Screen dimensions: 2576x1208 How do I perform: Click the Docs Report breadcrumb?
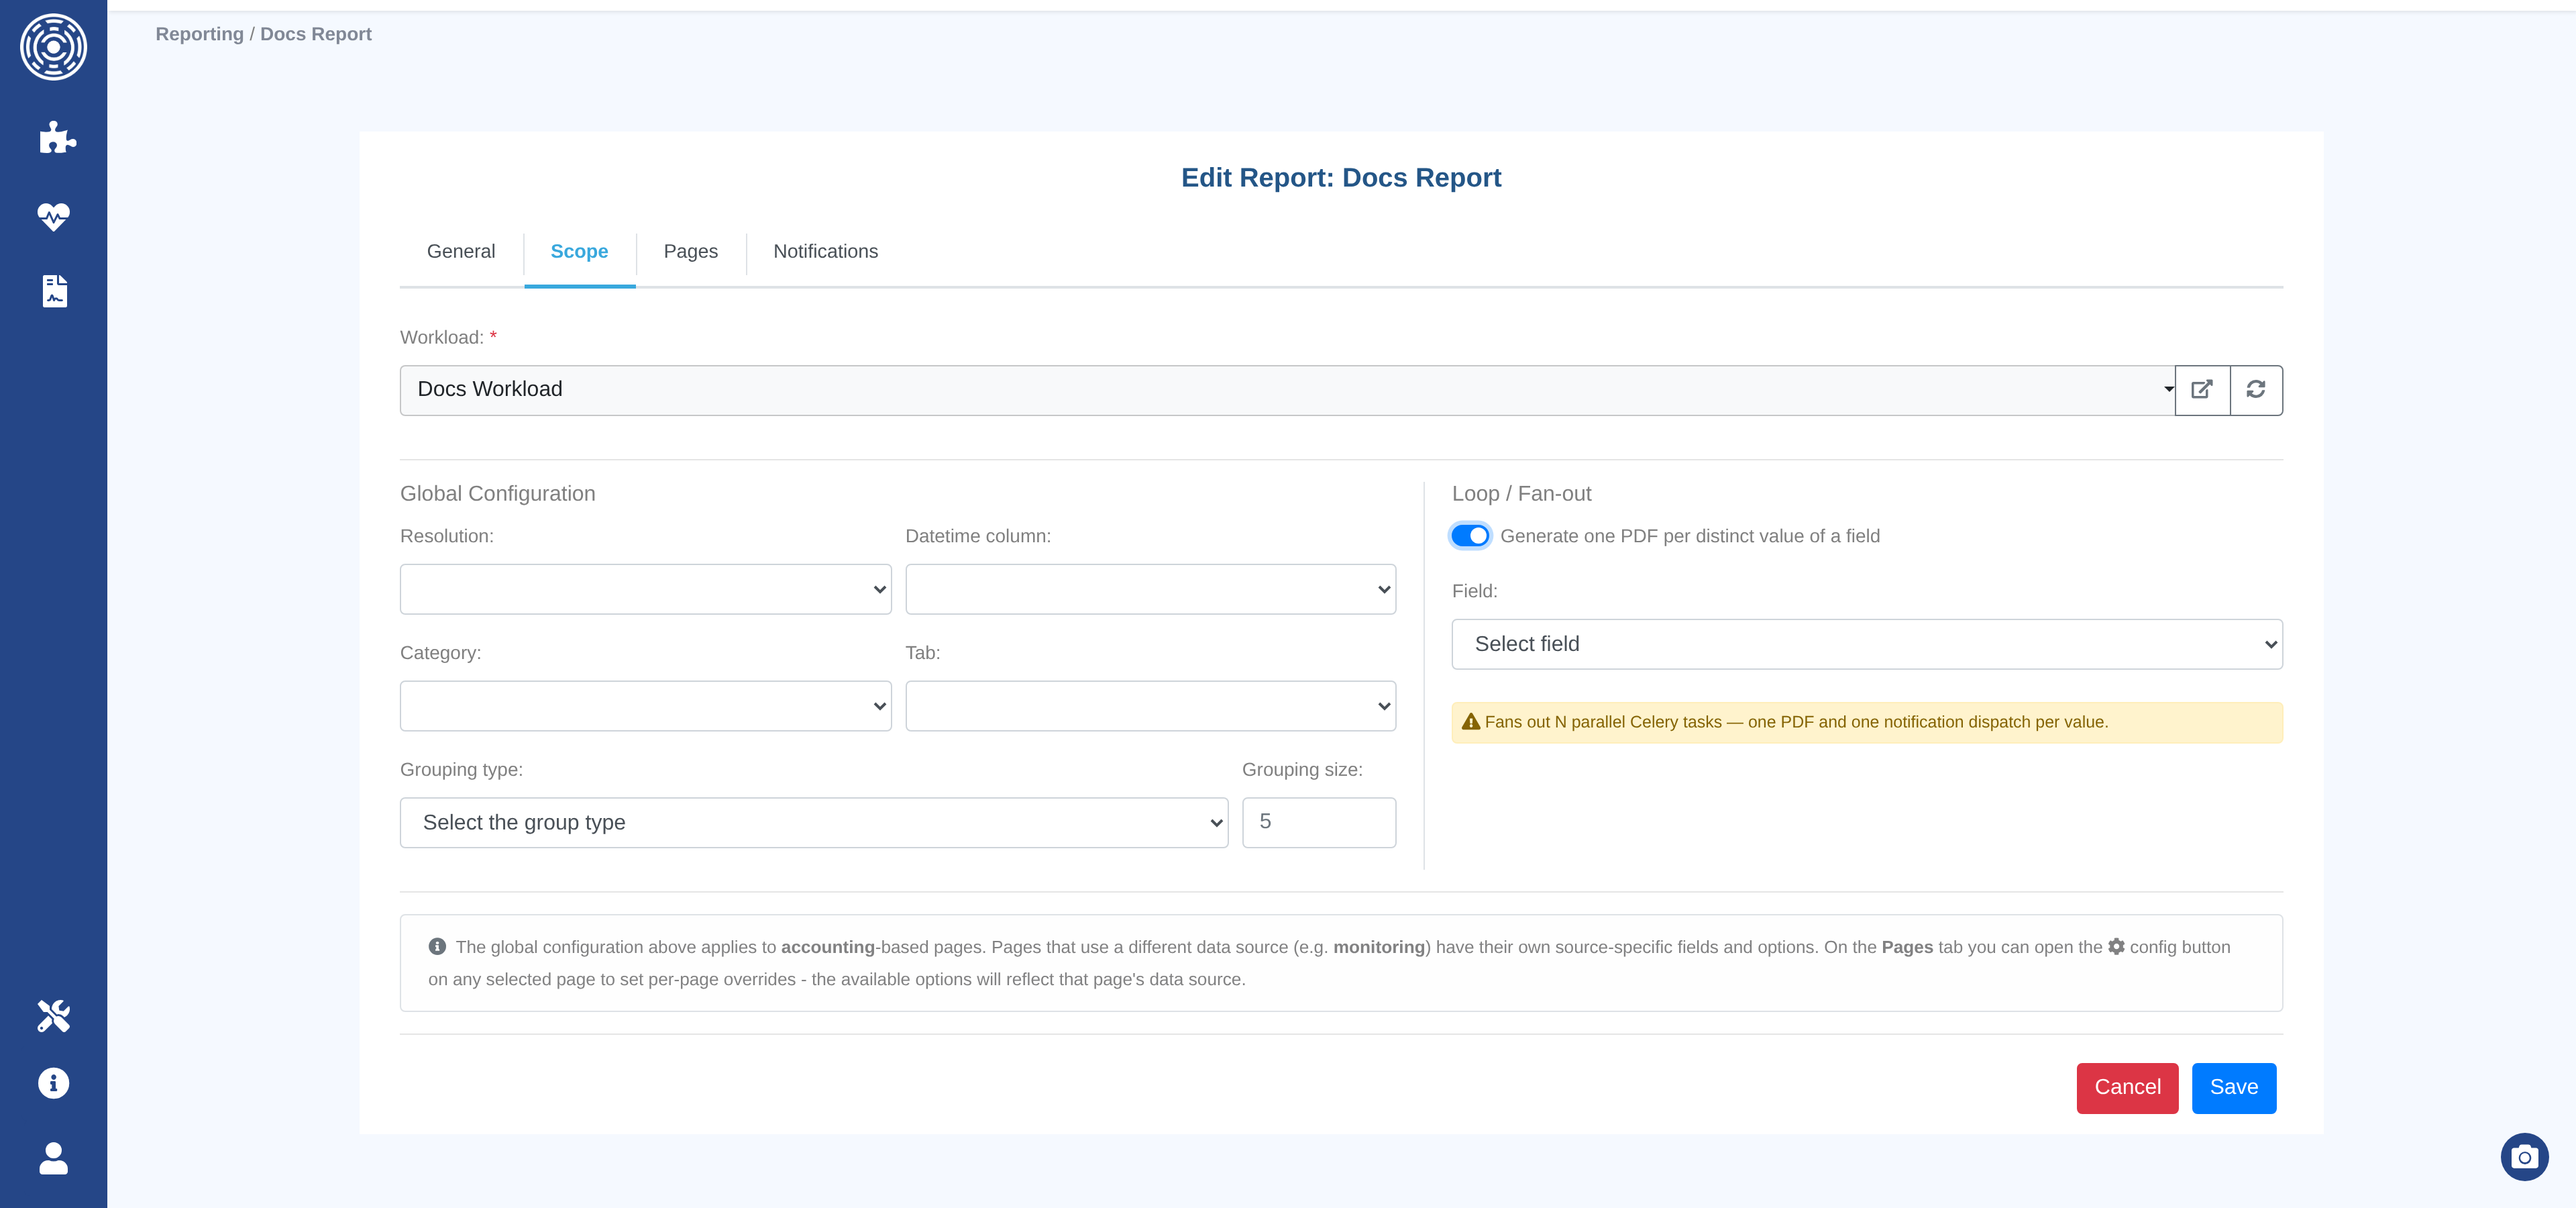point(316,34)
